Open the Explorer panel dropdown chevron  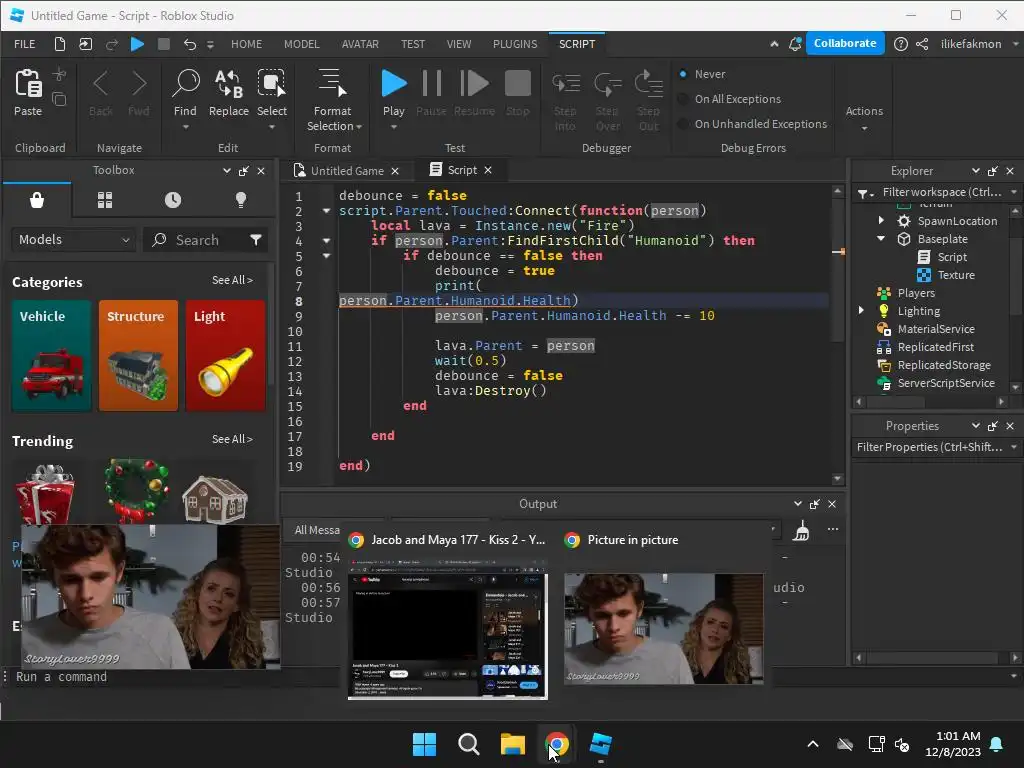(x=976, y=170)
